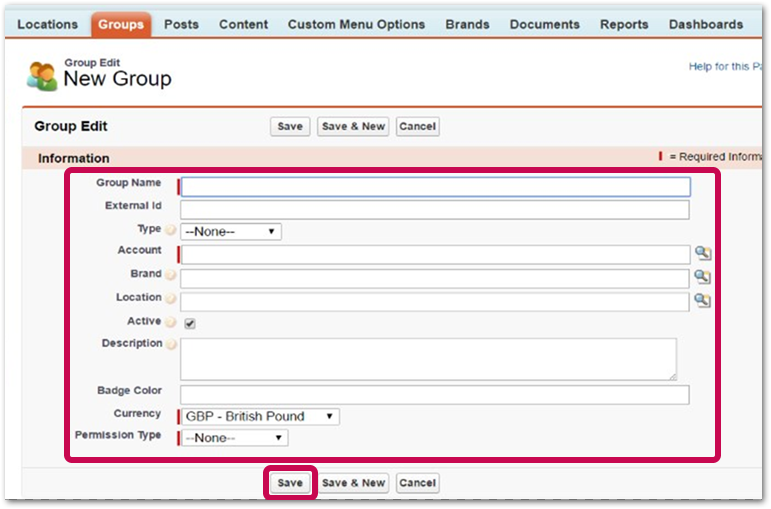Open the Account lookup magnifier icon
This screenshot has width=771, height=509.
point(703,253)
